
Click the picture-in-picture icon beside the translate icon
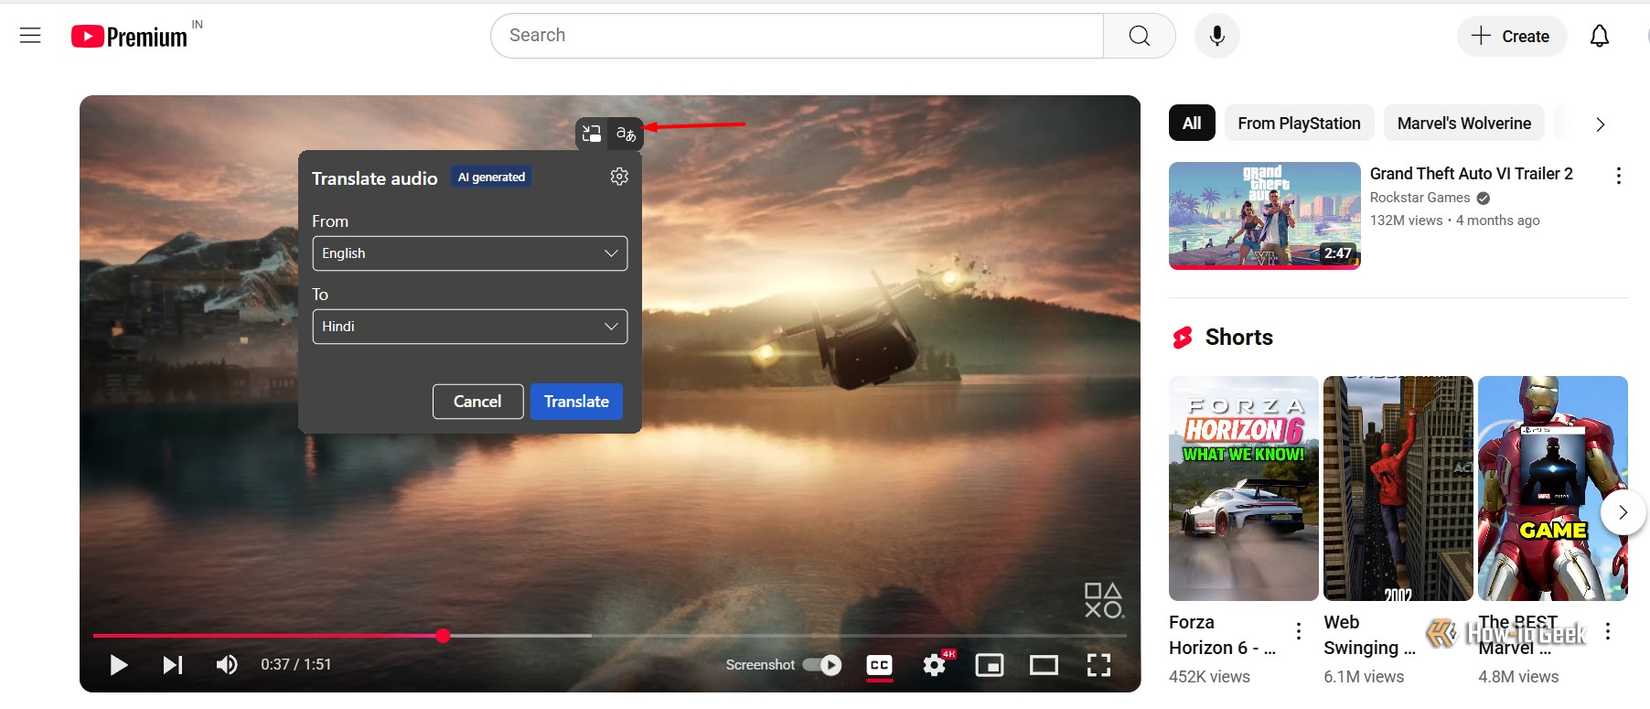pyautogui.click(x=592, y=134)
